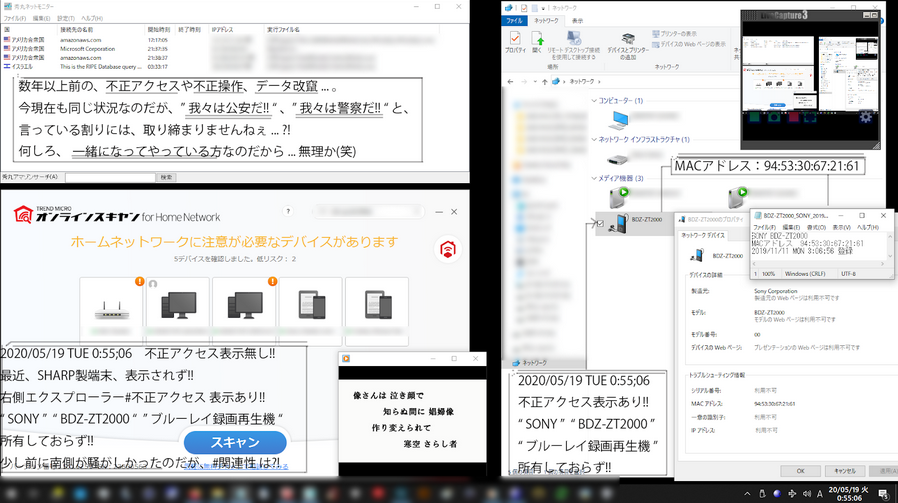Click ネットワーク in the address bar
Screen dimensions: 898x503
click(x=581, y=81)
